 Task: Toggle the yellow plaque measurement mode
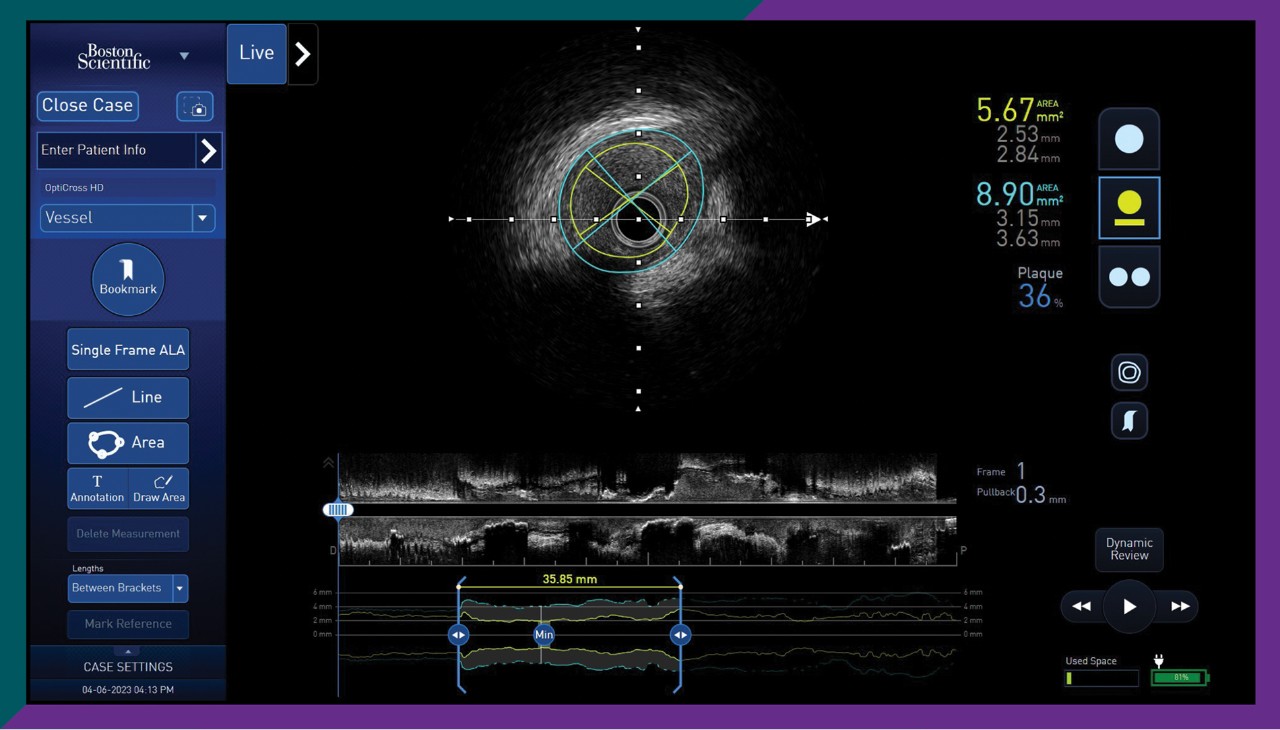(1128, 208)
